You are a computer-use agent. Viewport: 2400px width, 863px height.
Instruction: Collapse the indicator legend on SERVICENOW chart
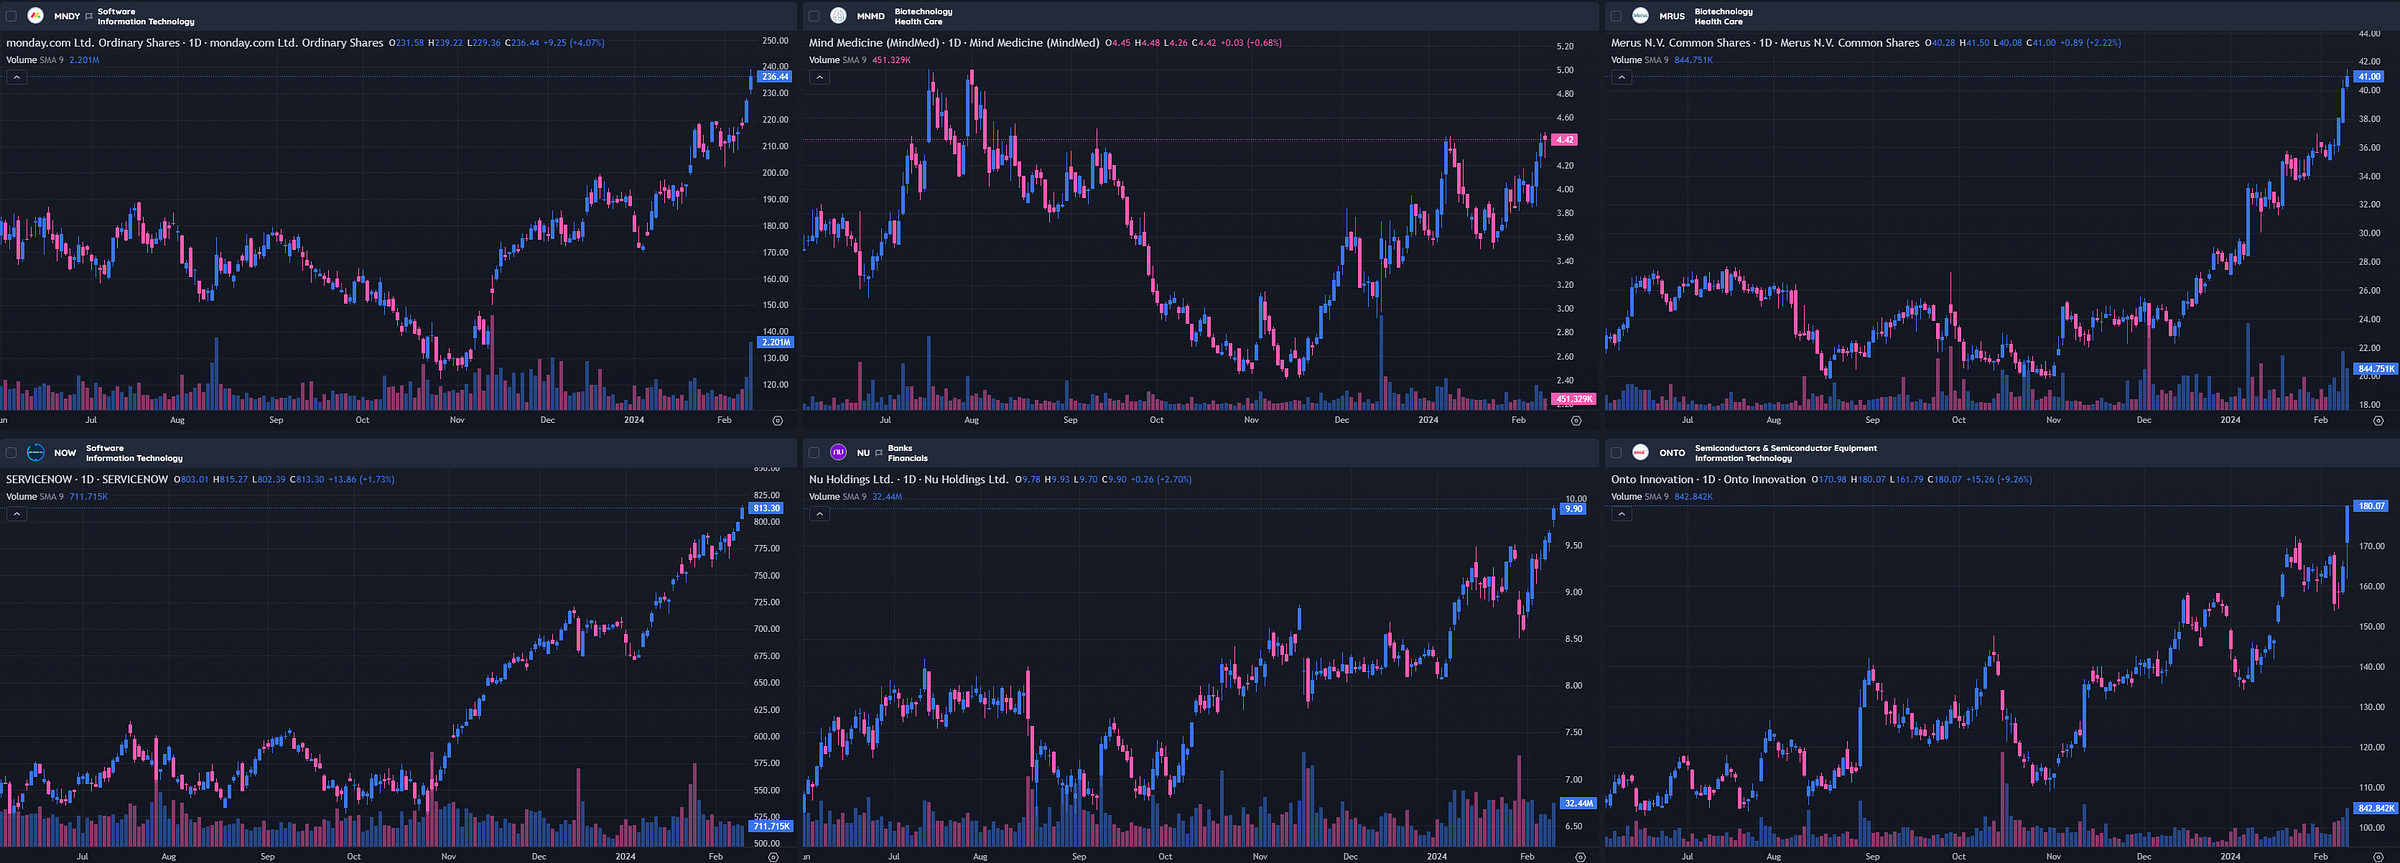coord(17,514)
